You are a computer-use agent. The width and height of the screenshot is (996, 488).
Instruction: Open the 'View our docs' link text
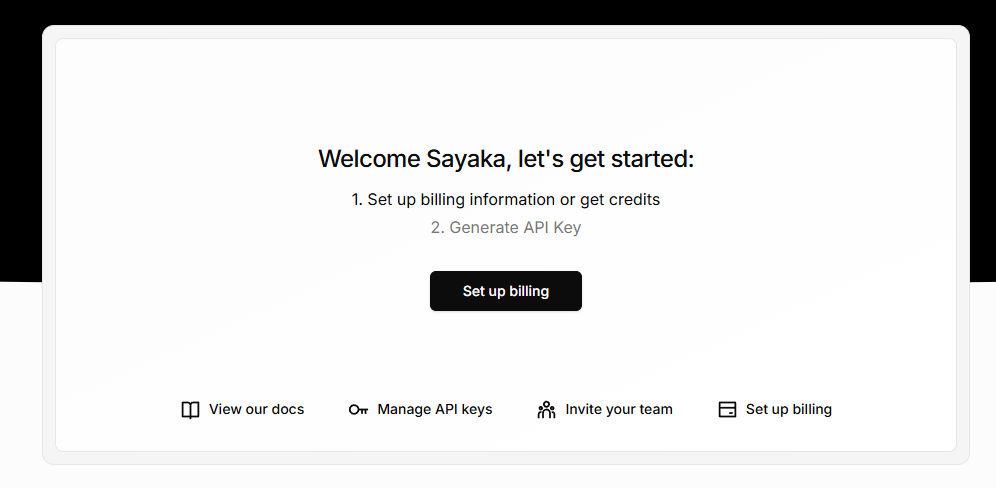point(257,409)
